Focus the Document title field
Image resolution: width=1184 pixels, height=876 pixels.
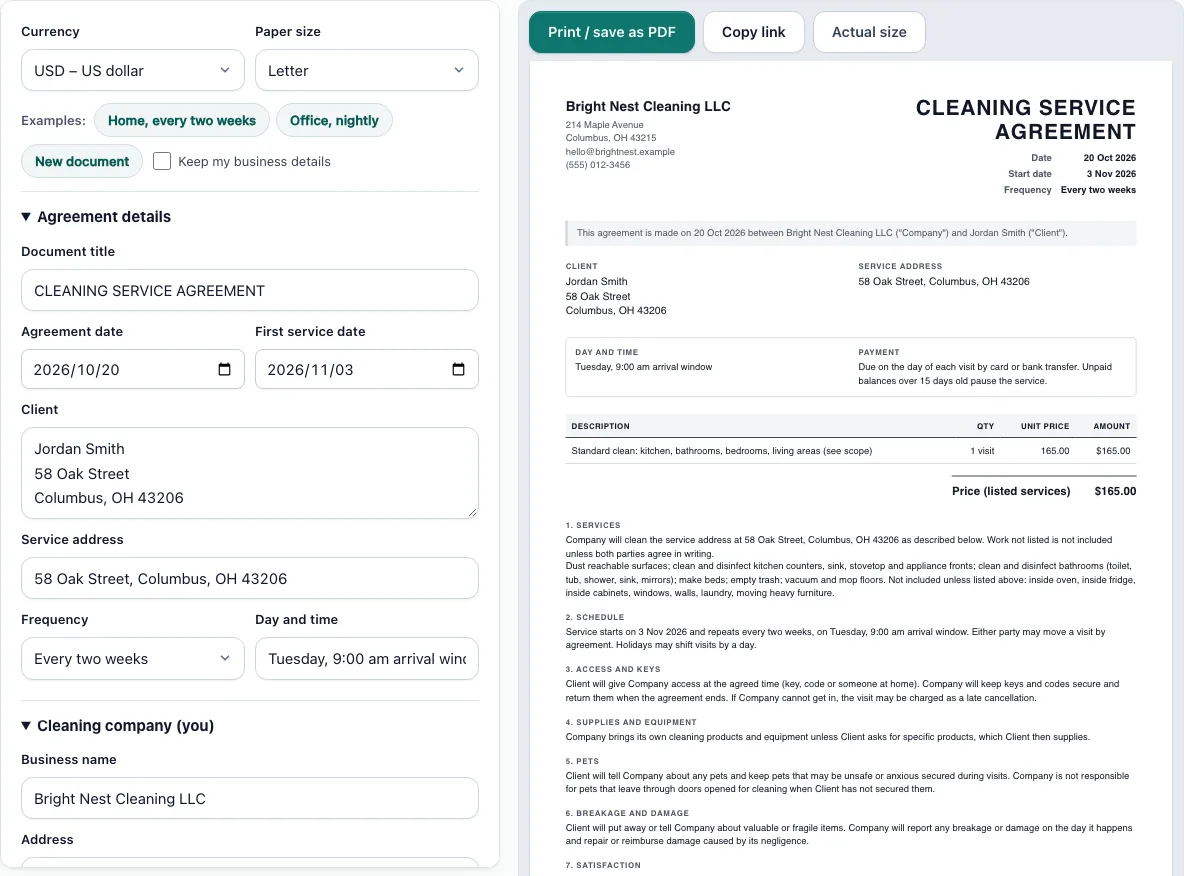click(250, 291)
